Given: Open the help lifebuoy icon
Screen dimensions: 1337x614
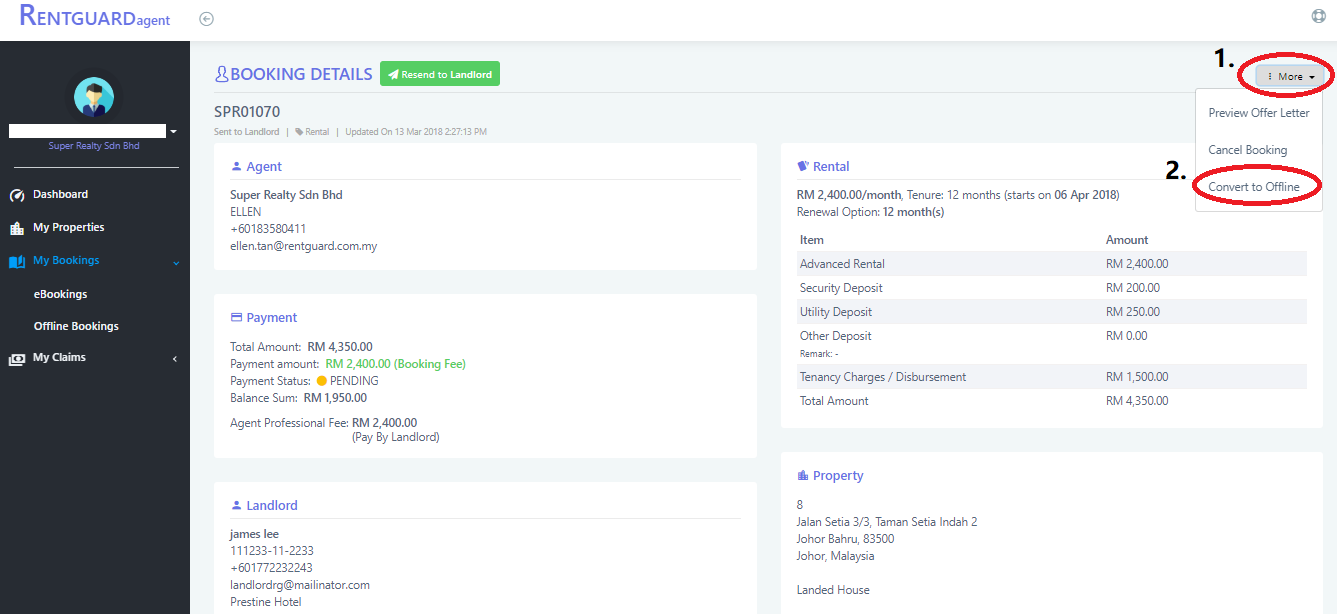Looking at the screenshot, I should pos(1319,16).
